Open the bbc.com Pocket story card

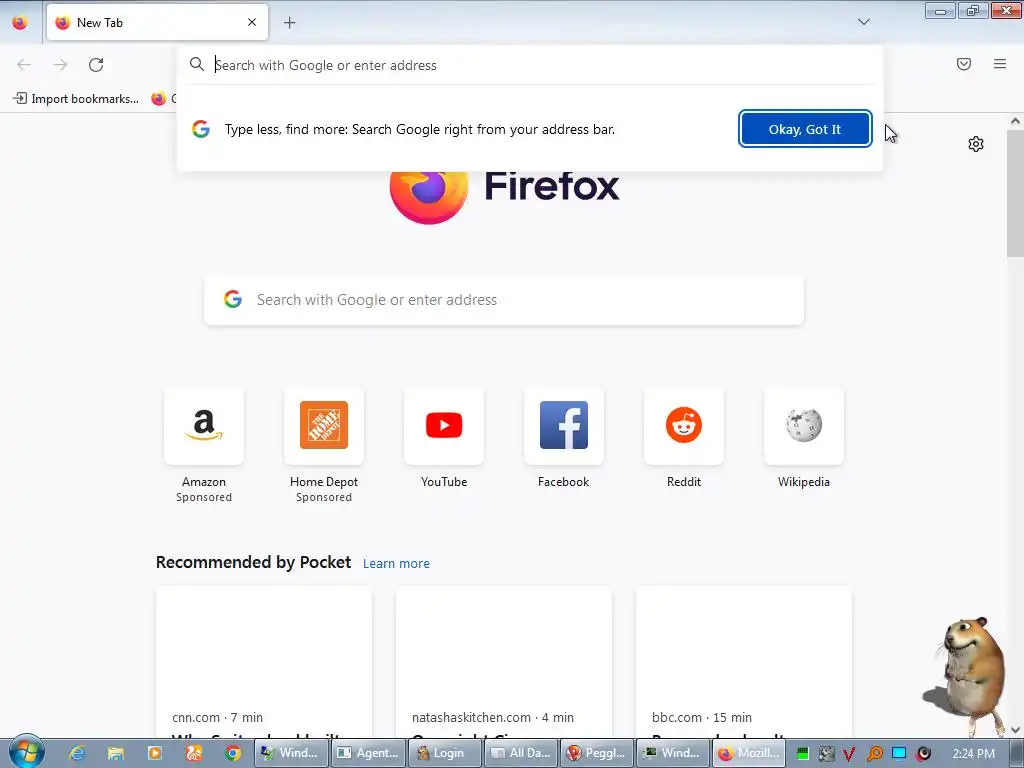click(x=743, y=662)
